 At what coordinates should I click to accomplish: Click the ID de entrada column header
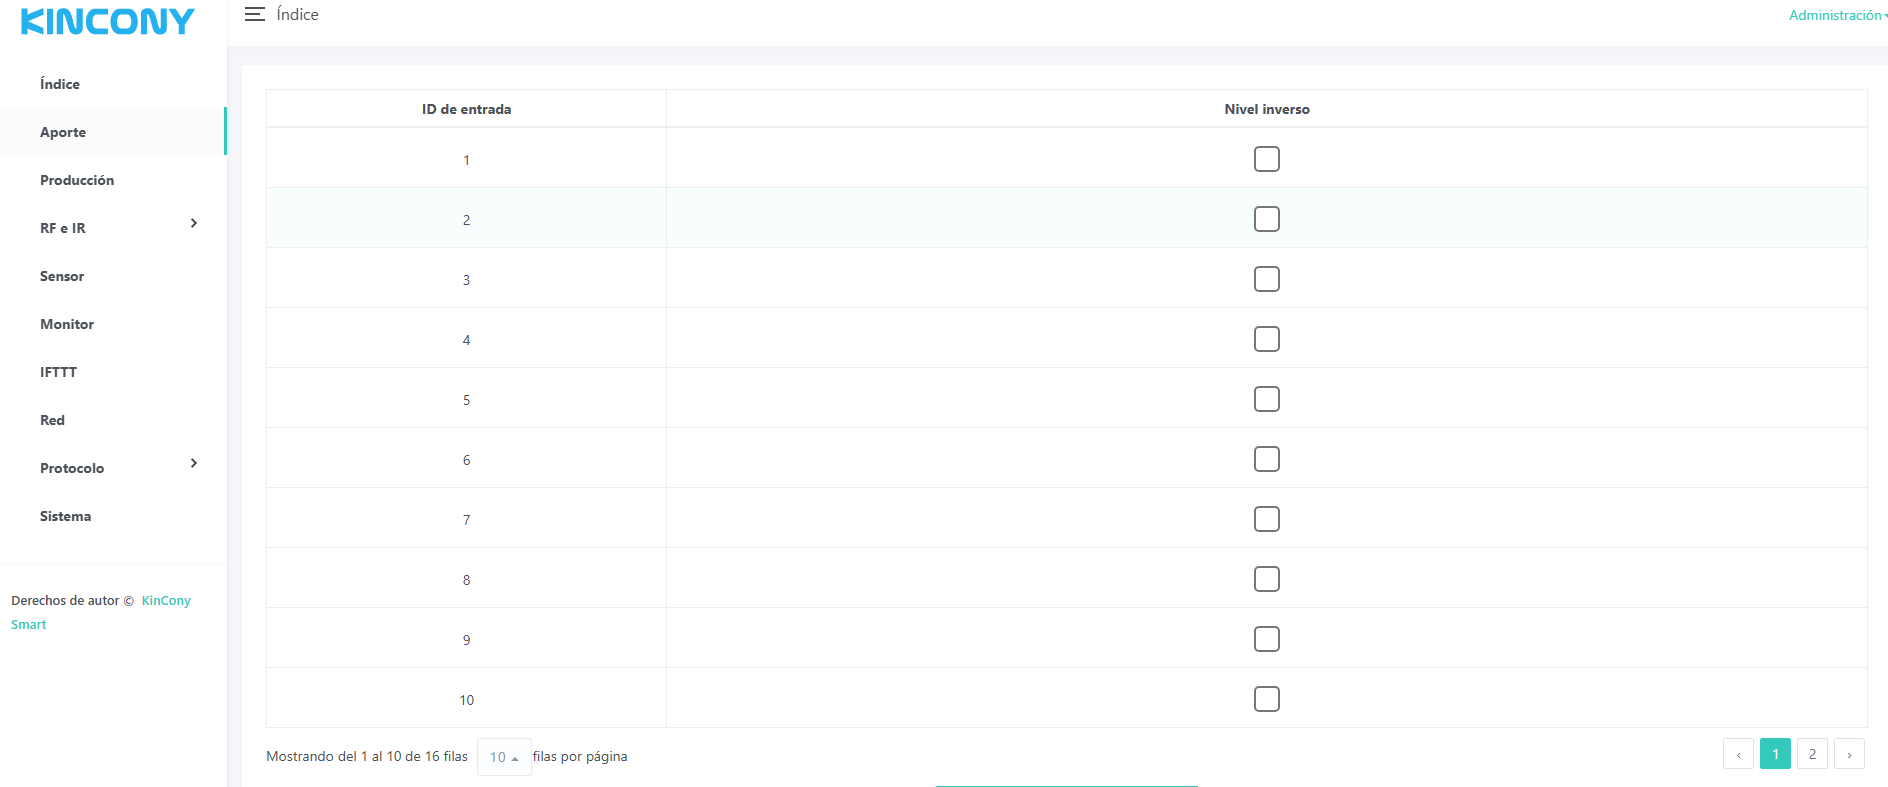(x=466, y=109)
